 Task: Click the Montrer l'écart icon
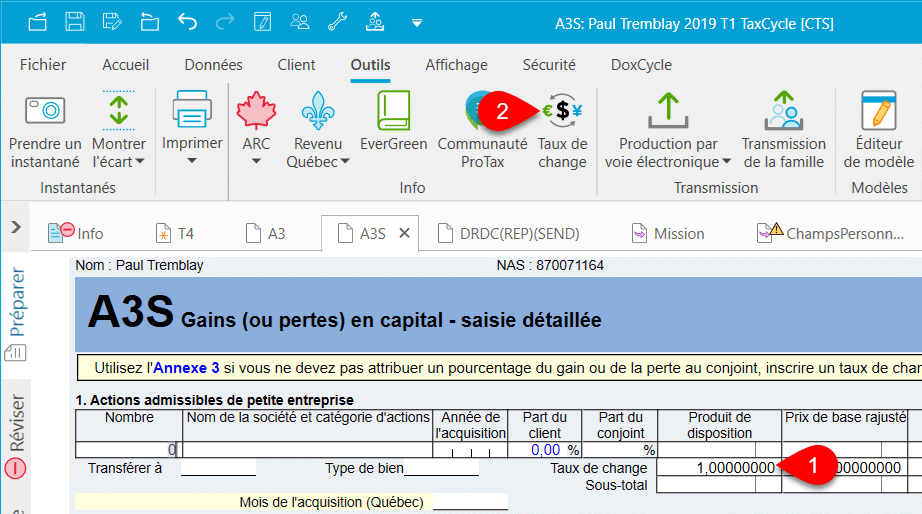(119, 110)
